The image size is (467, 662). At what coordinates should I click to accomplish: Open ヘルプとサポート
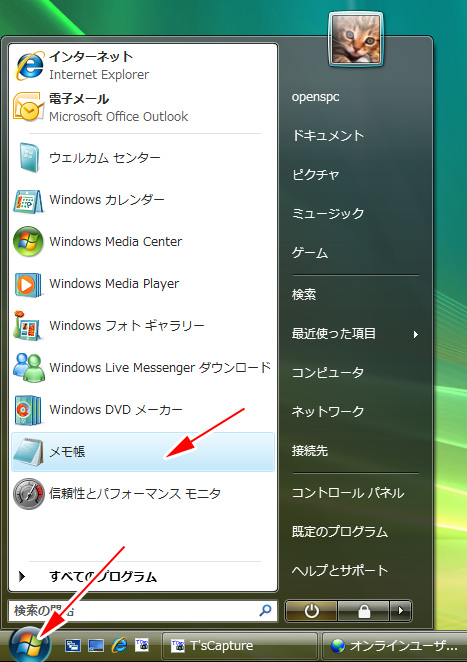pos(340,571)
